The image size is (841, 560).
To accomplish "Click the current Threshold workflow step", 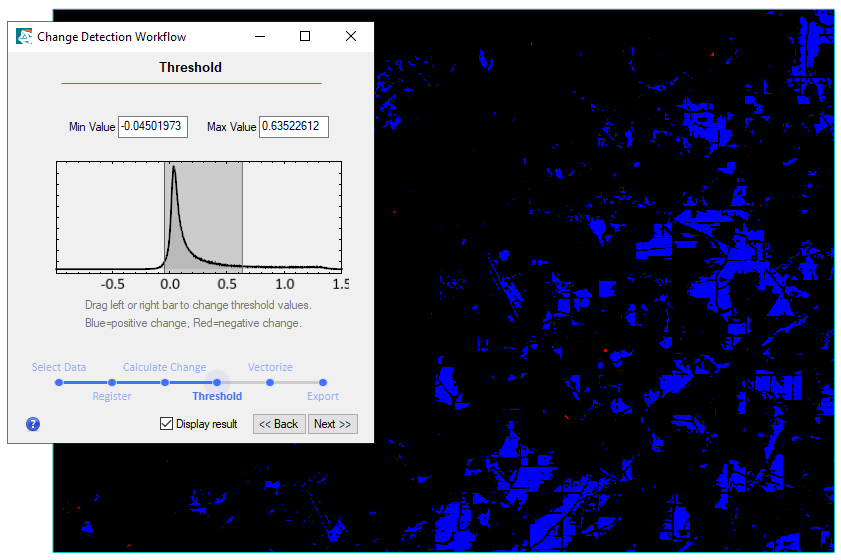I will point(217,382).
